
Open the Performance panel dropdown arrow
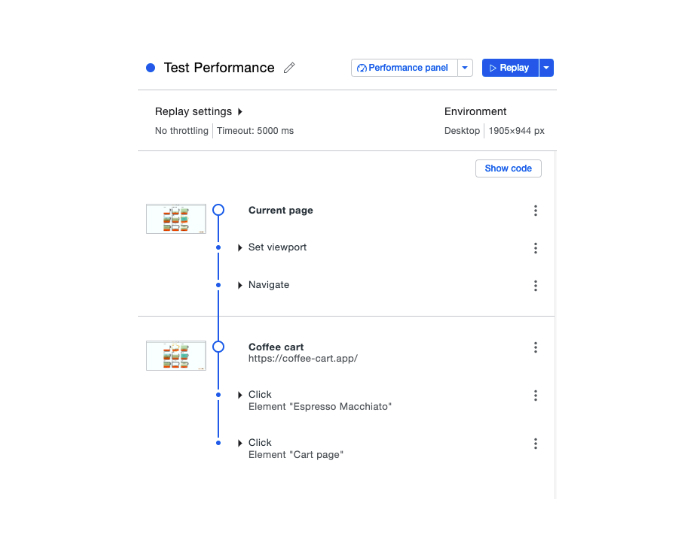click(x=465, y=68)
